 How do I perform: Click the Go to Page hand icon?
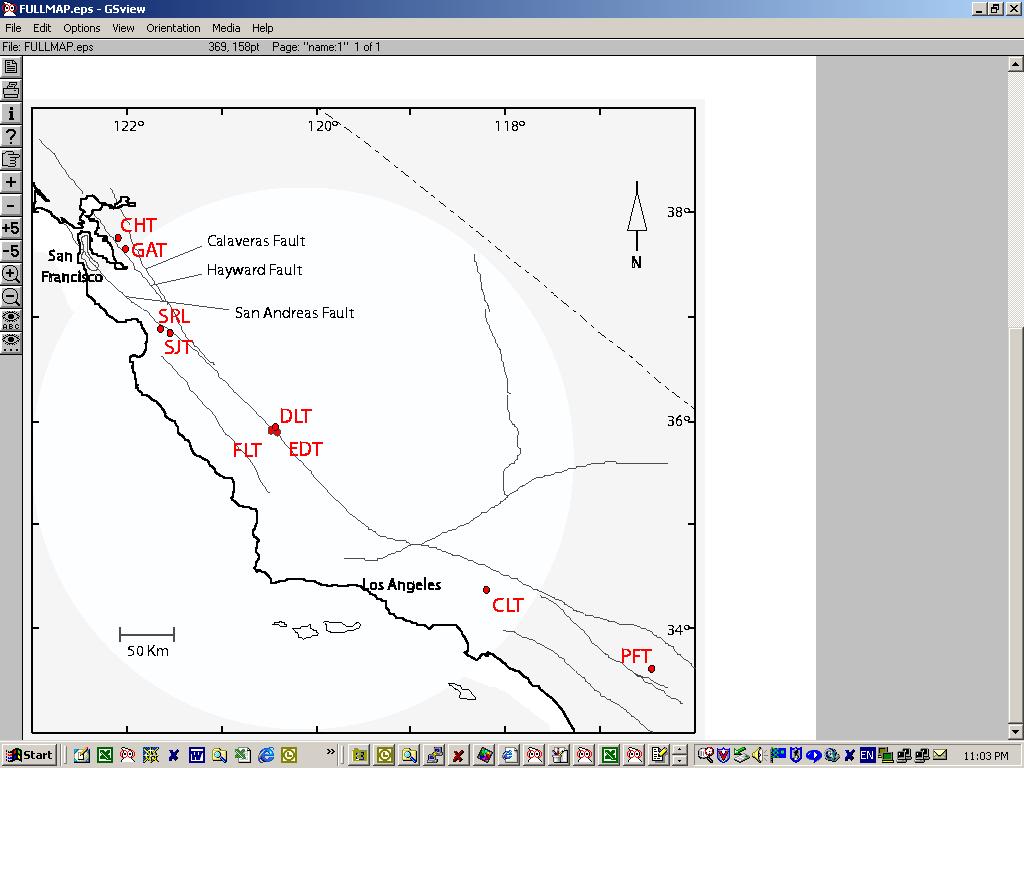[x=11, y=159]
